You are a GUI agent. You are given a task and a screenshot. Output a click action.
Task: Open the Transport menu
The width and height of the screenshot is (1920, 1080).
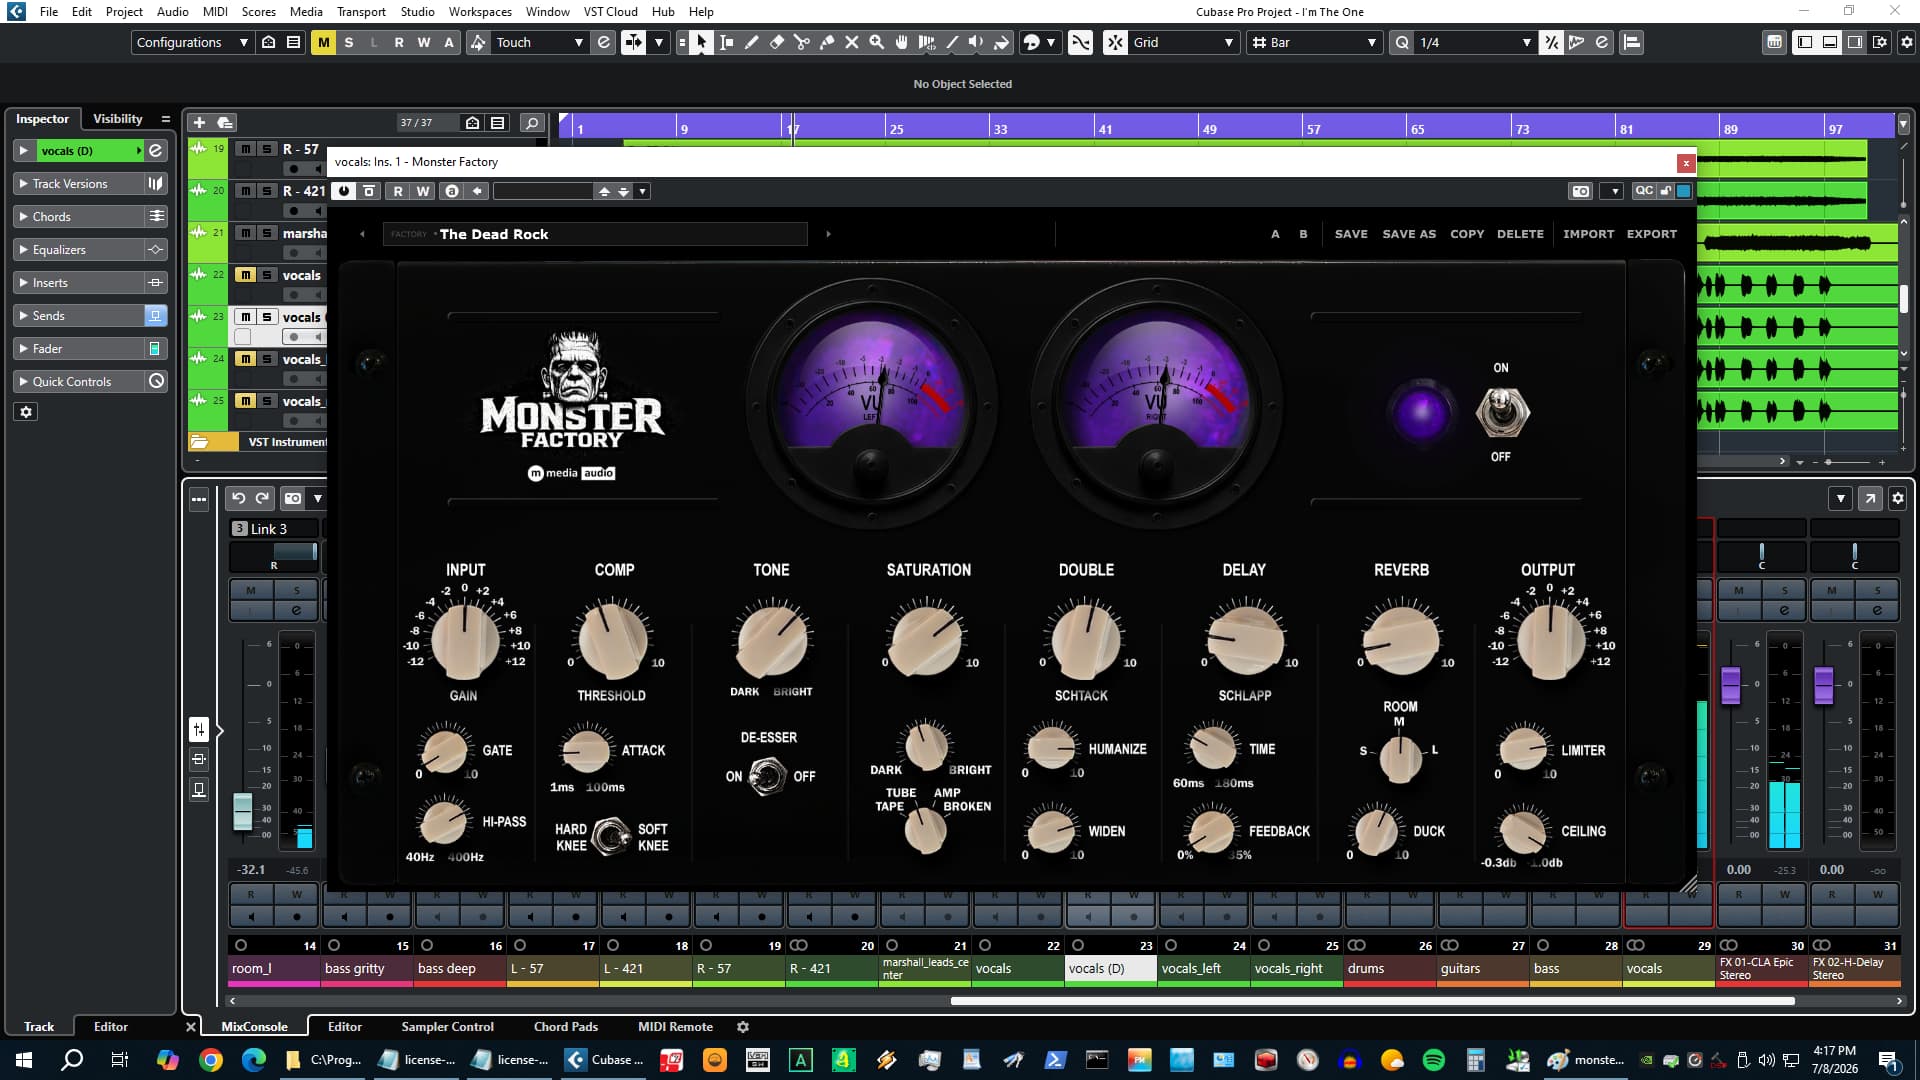coord(361,12)
